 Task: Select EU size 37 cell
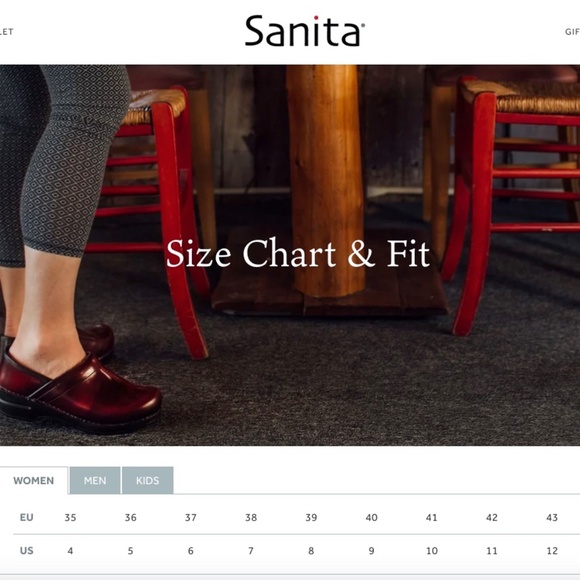coord(191,517)
